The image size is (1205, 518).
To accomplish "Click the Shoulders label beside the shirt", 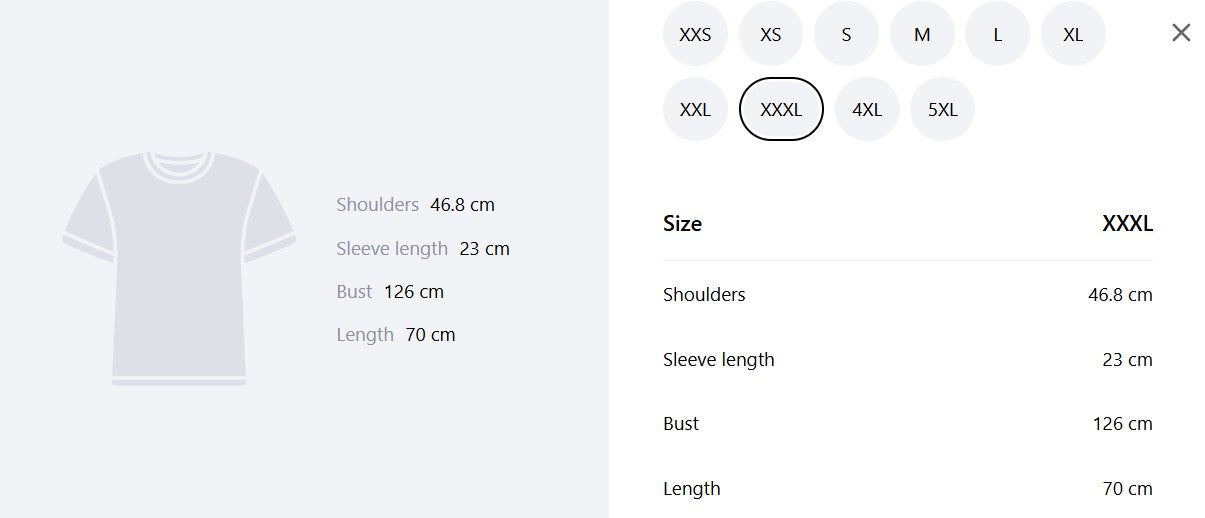I will tap(378, 205).
